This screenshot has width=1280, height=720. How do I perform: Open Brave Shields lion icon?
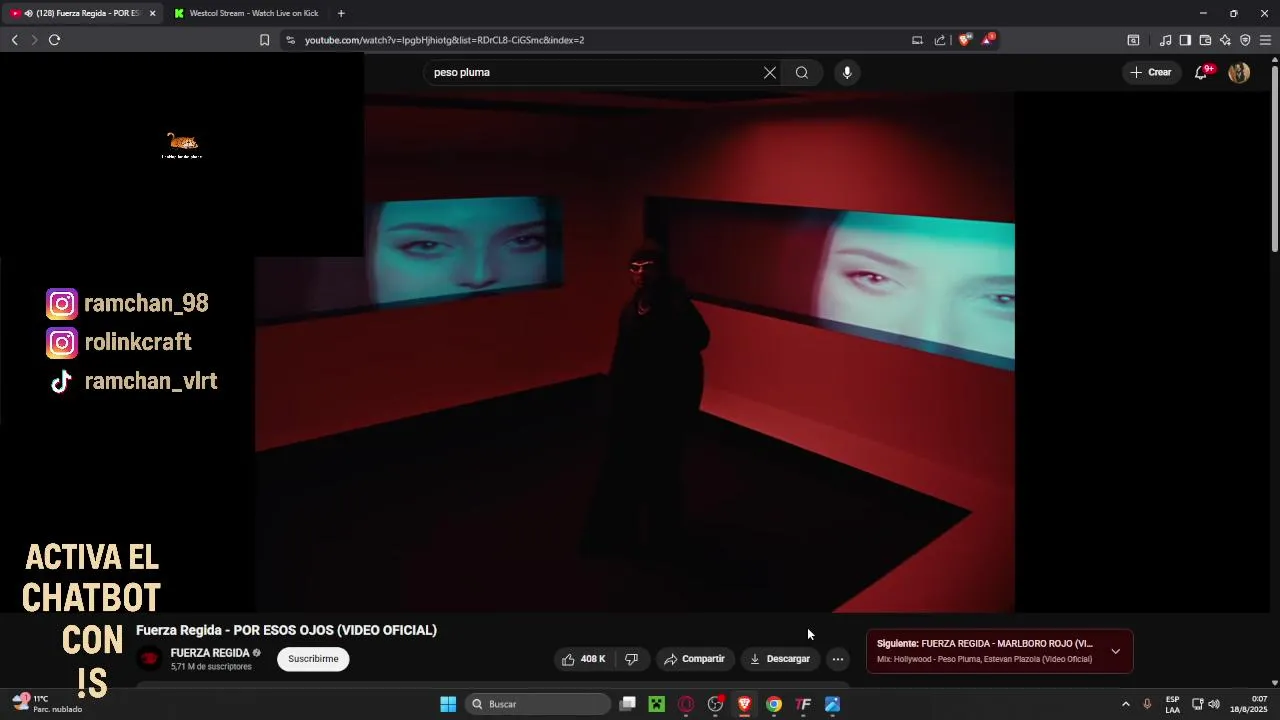(x=965, y=40)
